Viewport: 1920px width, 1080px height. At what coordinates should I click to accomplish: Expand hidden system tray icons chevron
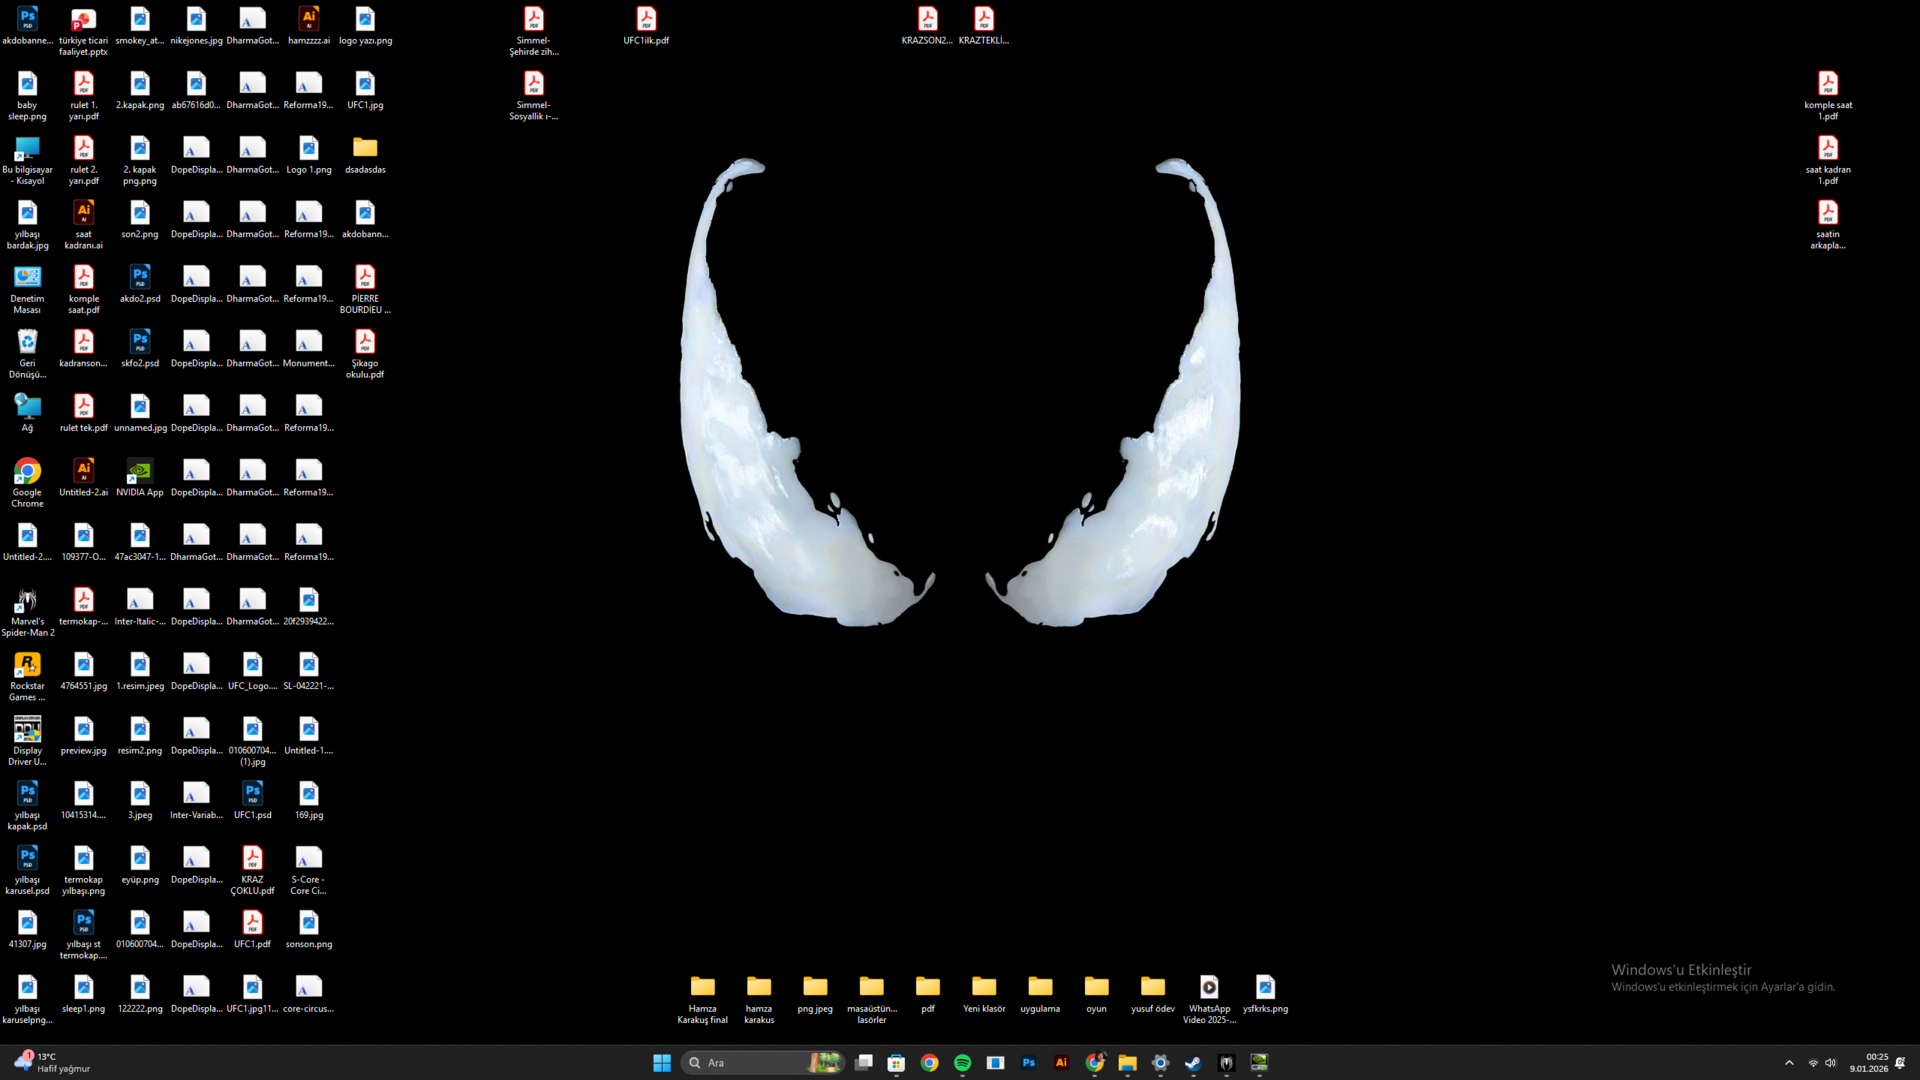(x=1789, y=1063)
